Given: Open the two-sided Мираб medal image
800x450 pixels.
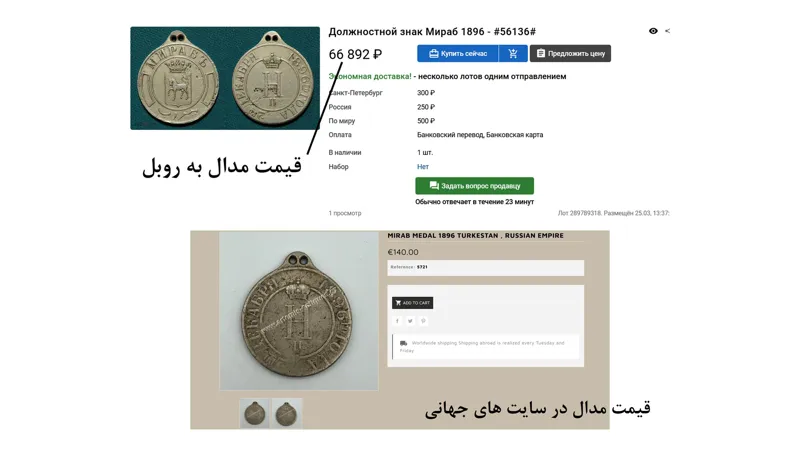Looking at the screenshot, I should [x=225, y=78].
